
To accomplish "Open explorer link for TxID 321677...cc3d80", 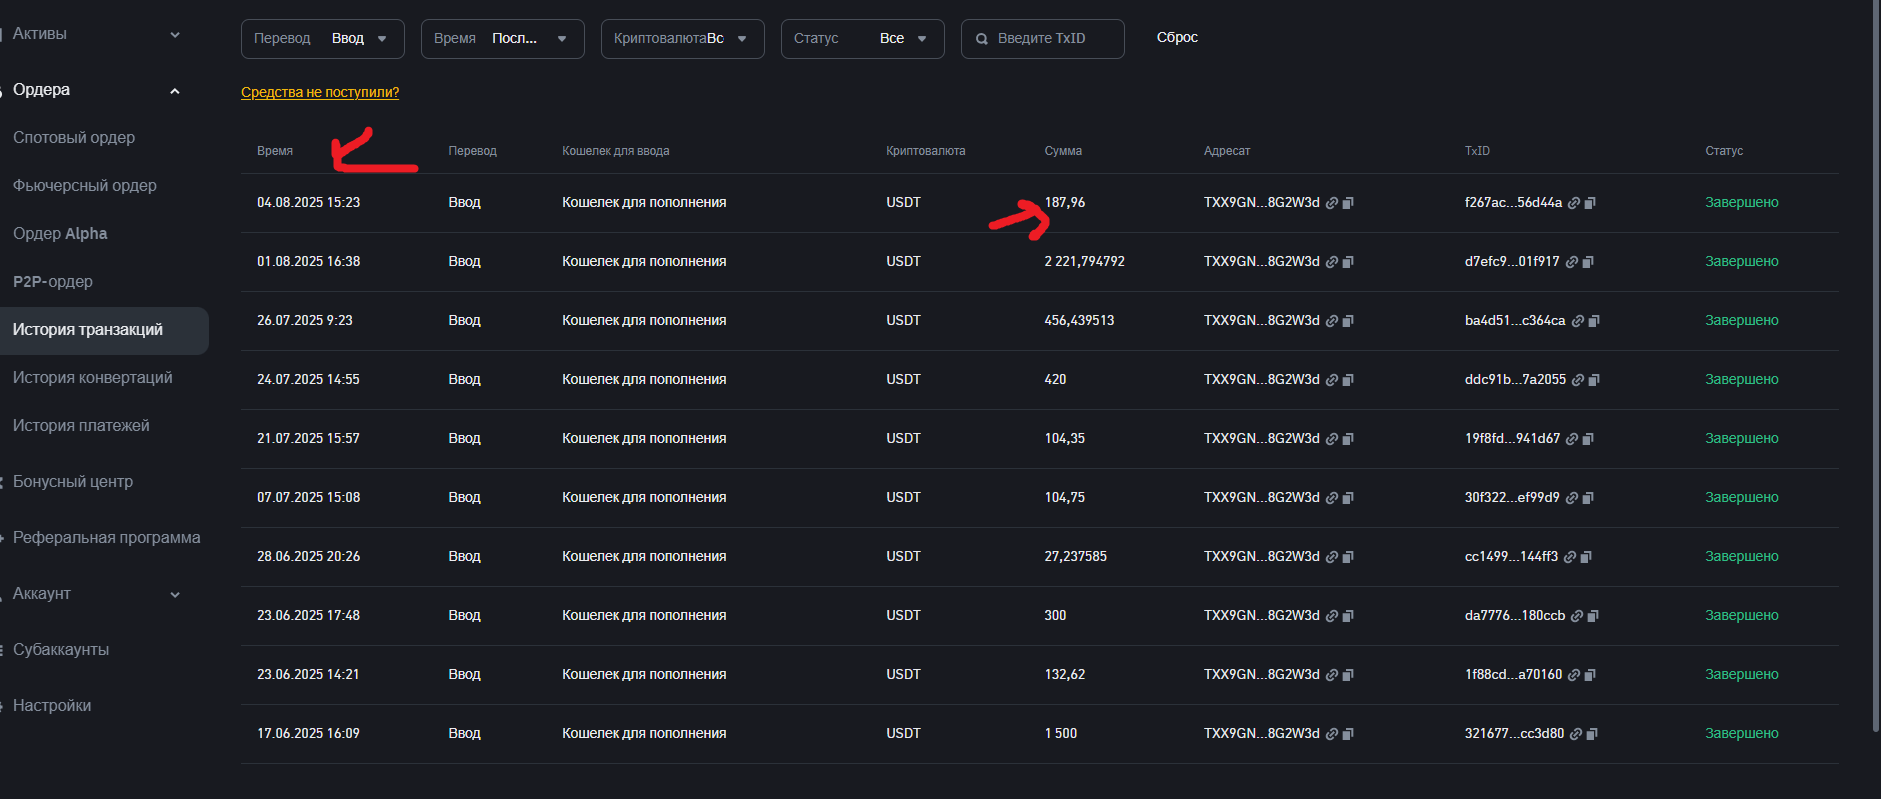I will click(1576, 734).
